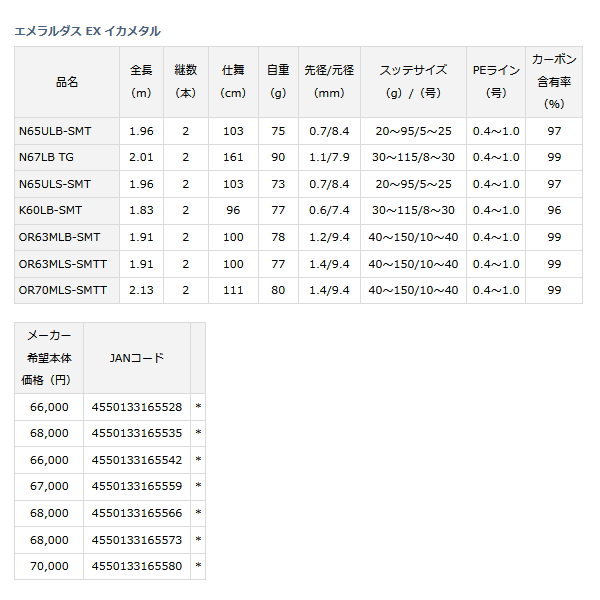Select weight 90 for N67LB TG
This screenshot has width=600, height=600.
(x=278, y=157)
